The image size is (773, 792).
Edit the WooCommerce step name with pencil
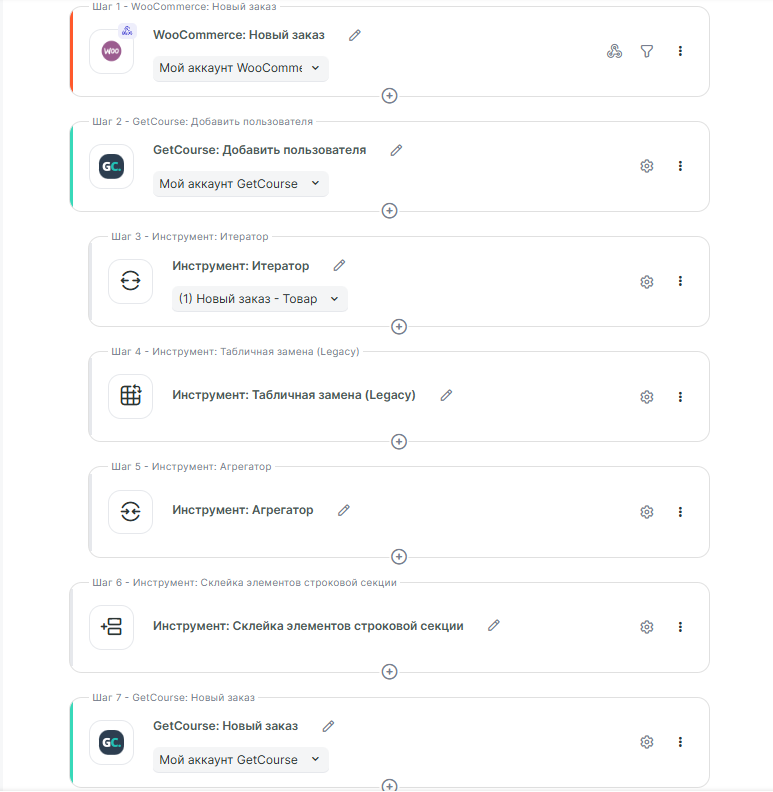point(355,35)
